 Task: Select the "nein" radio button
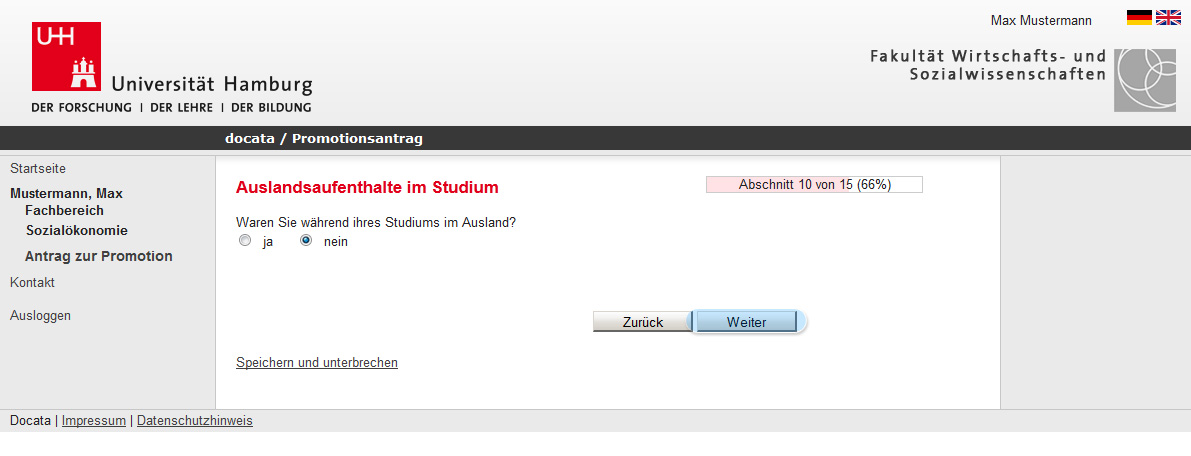click(x=306, y=241)
